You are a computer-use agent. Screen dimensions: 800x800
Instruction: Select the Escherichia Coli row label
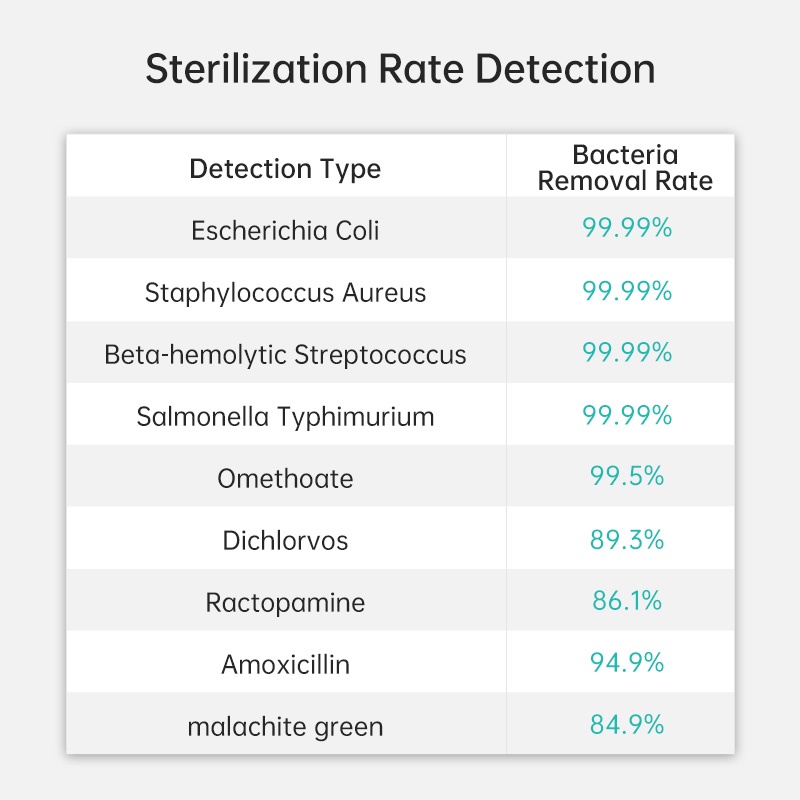[285, 230]
